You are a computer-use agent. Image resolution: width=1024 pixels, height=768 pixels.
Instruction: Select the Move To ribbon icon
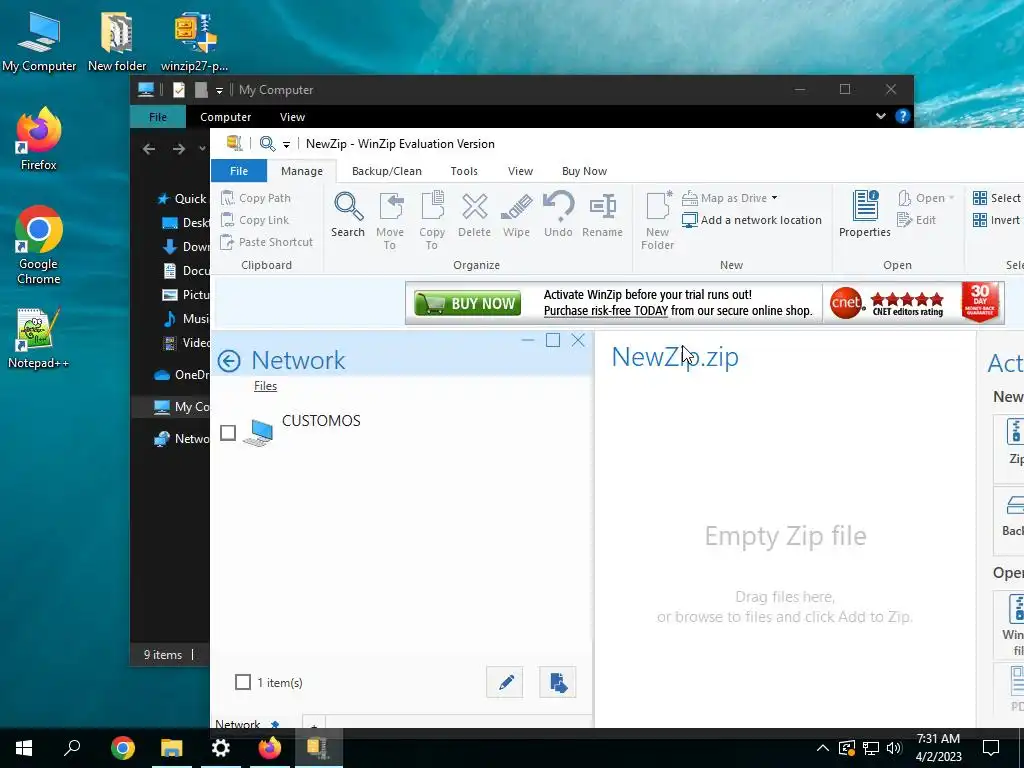point(390,221)
